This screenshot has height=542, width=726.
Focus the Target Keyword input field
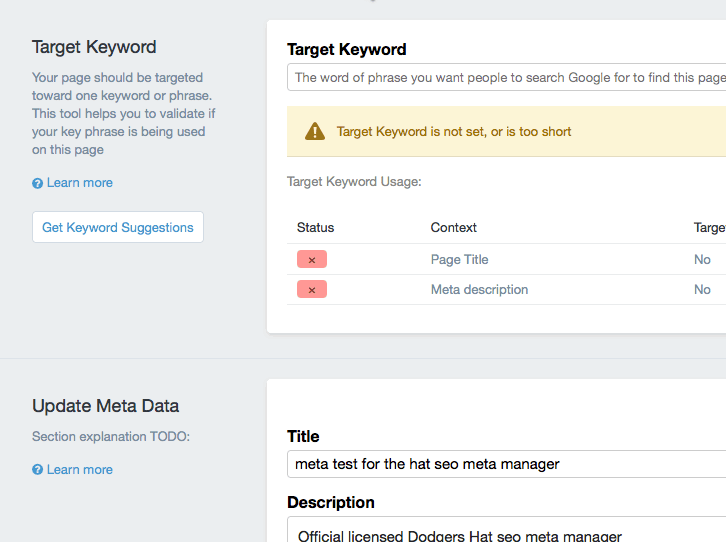507,77
